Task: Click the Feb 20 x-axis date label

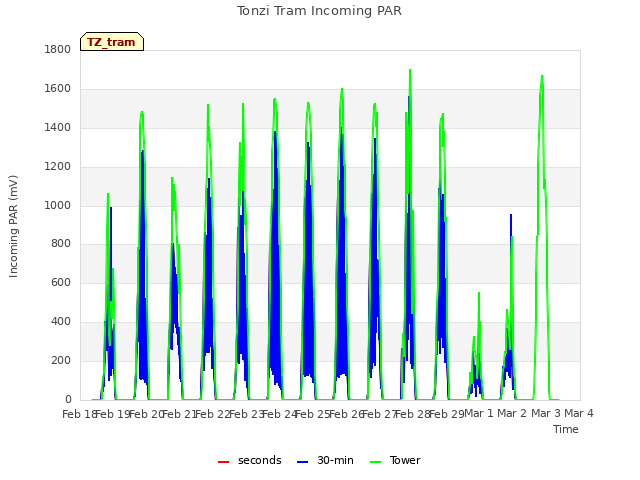Action: (x=146, y=414)
